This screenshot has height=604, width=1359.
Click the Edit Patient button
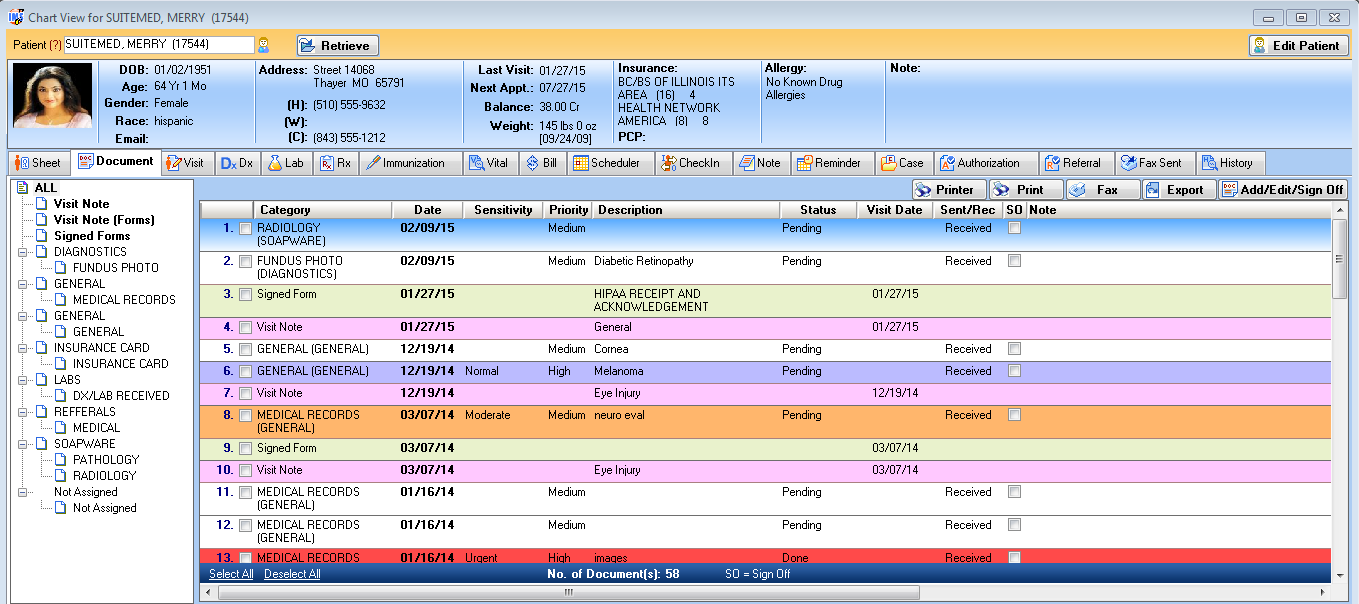click(1298, 45)
